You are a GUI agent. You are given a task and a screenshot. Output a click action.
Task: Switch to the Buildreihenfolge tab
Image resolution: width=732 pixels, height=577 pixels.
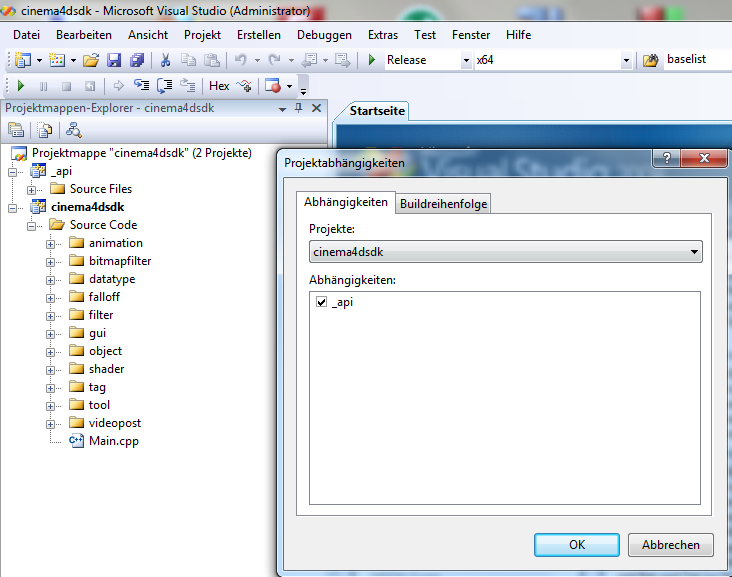pos(443,204)
